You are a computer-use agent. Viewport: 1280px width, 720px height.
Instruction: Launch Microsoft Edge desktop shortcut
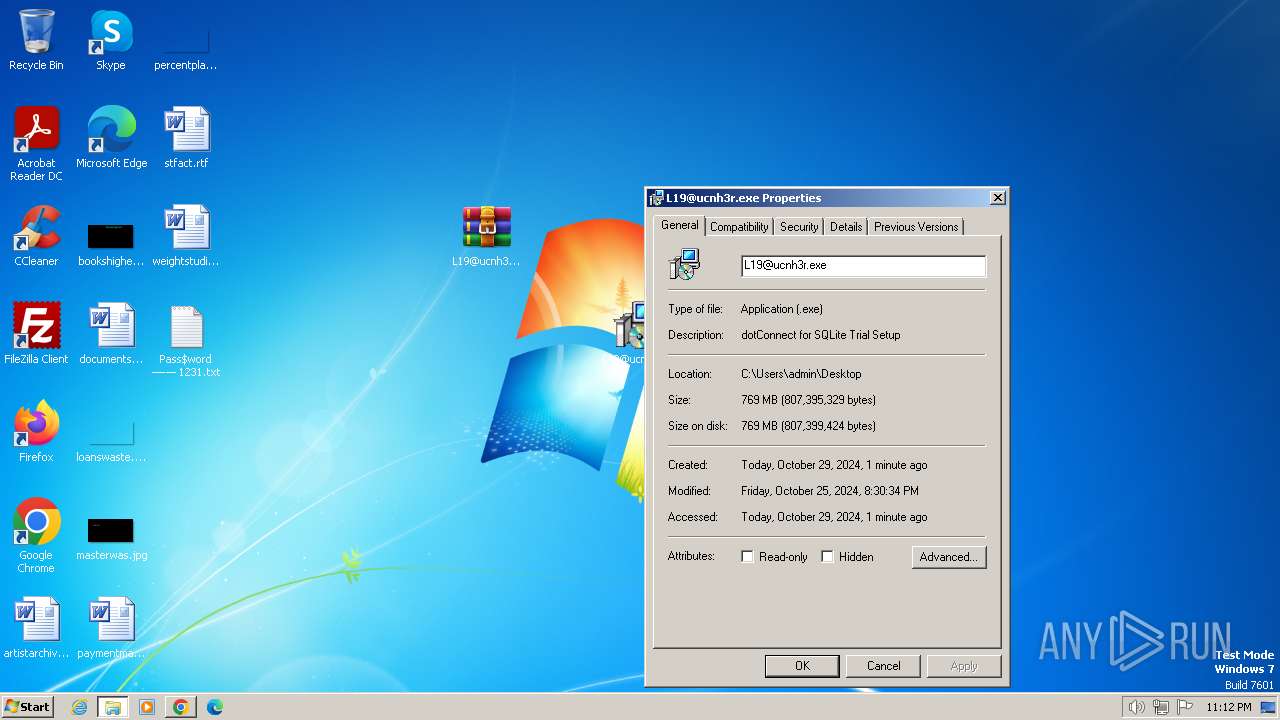point(111,137)
